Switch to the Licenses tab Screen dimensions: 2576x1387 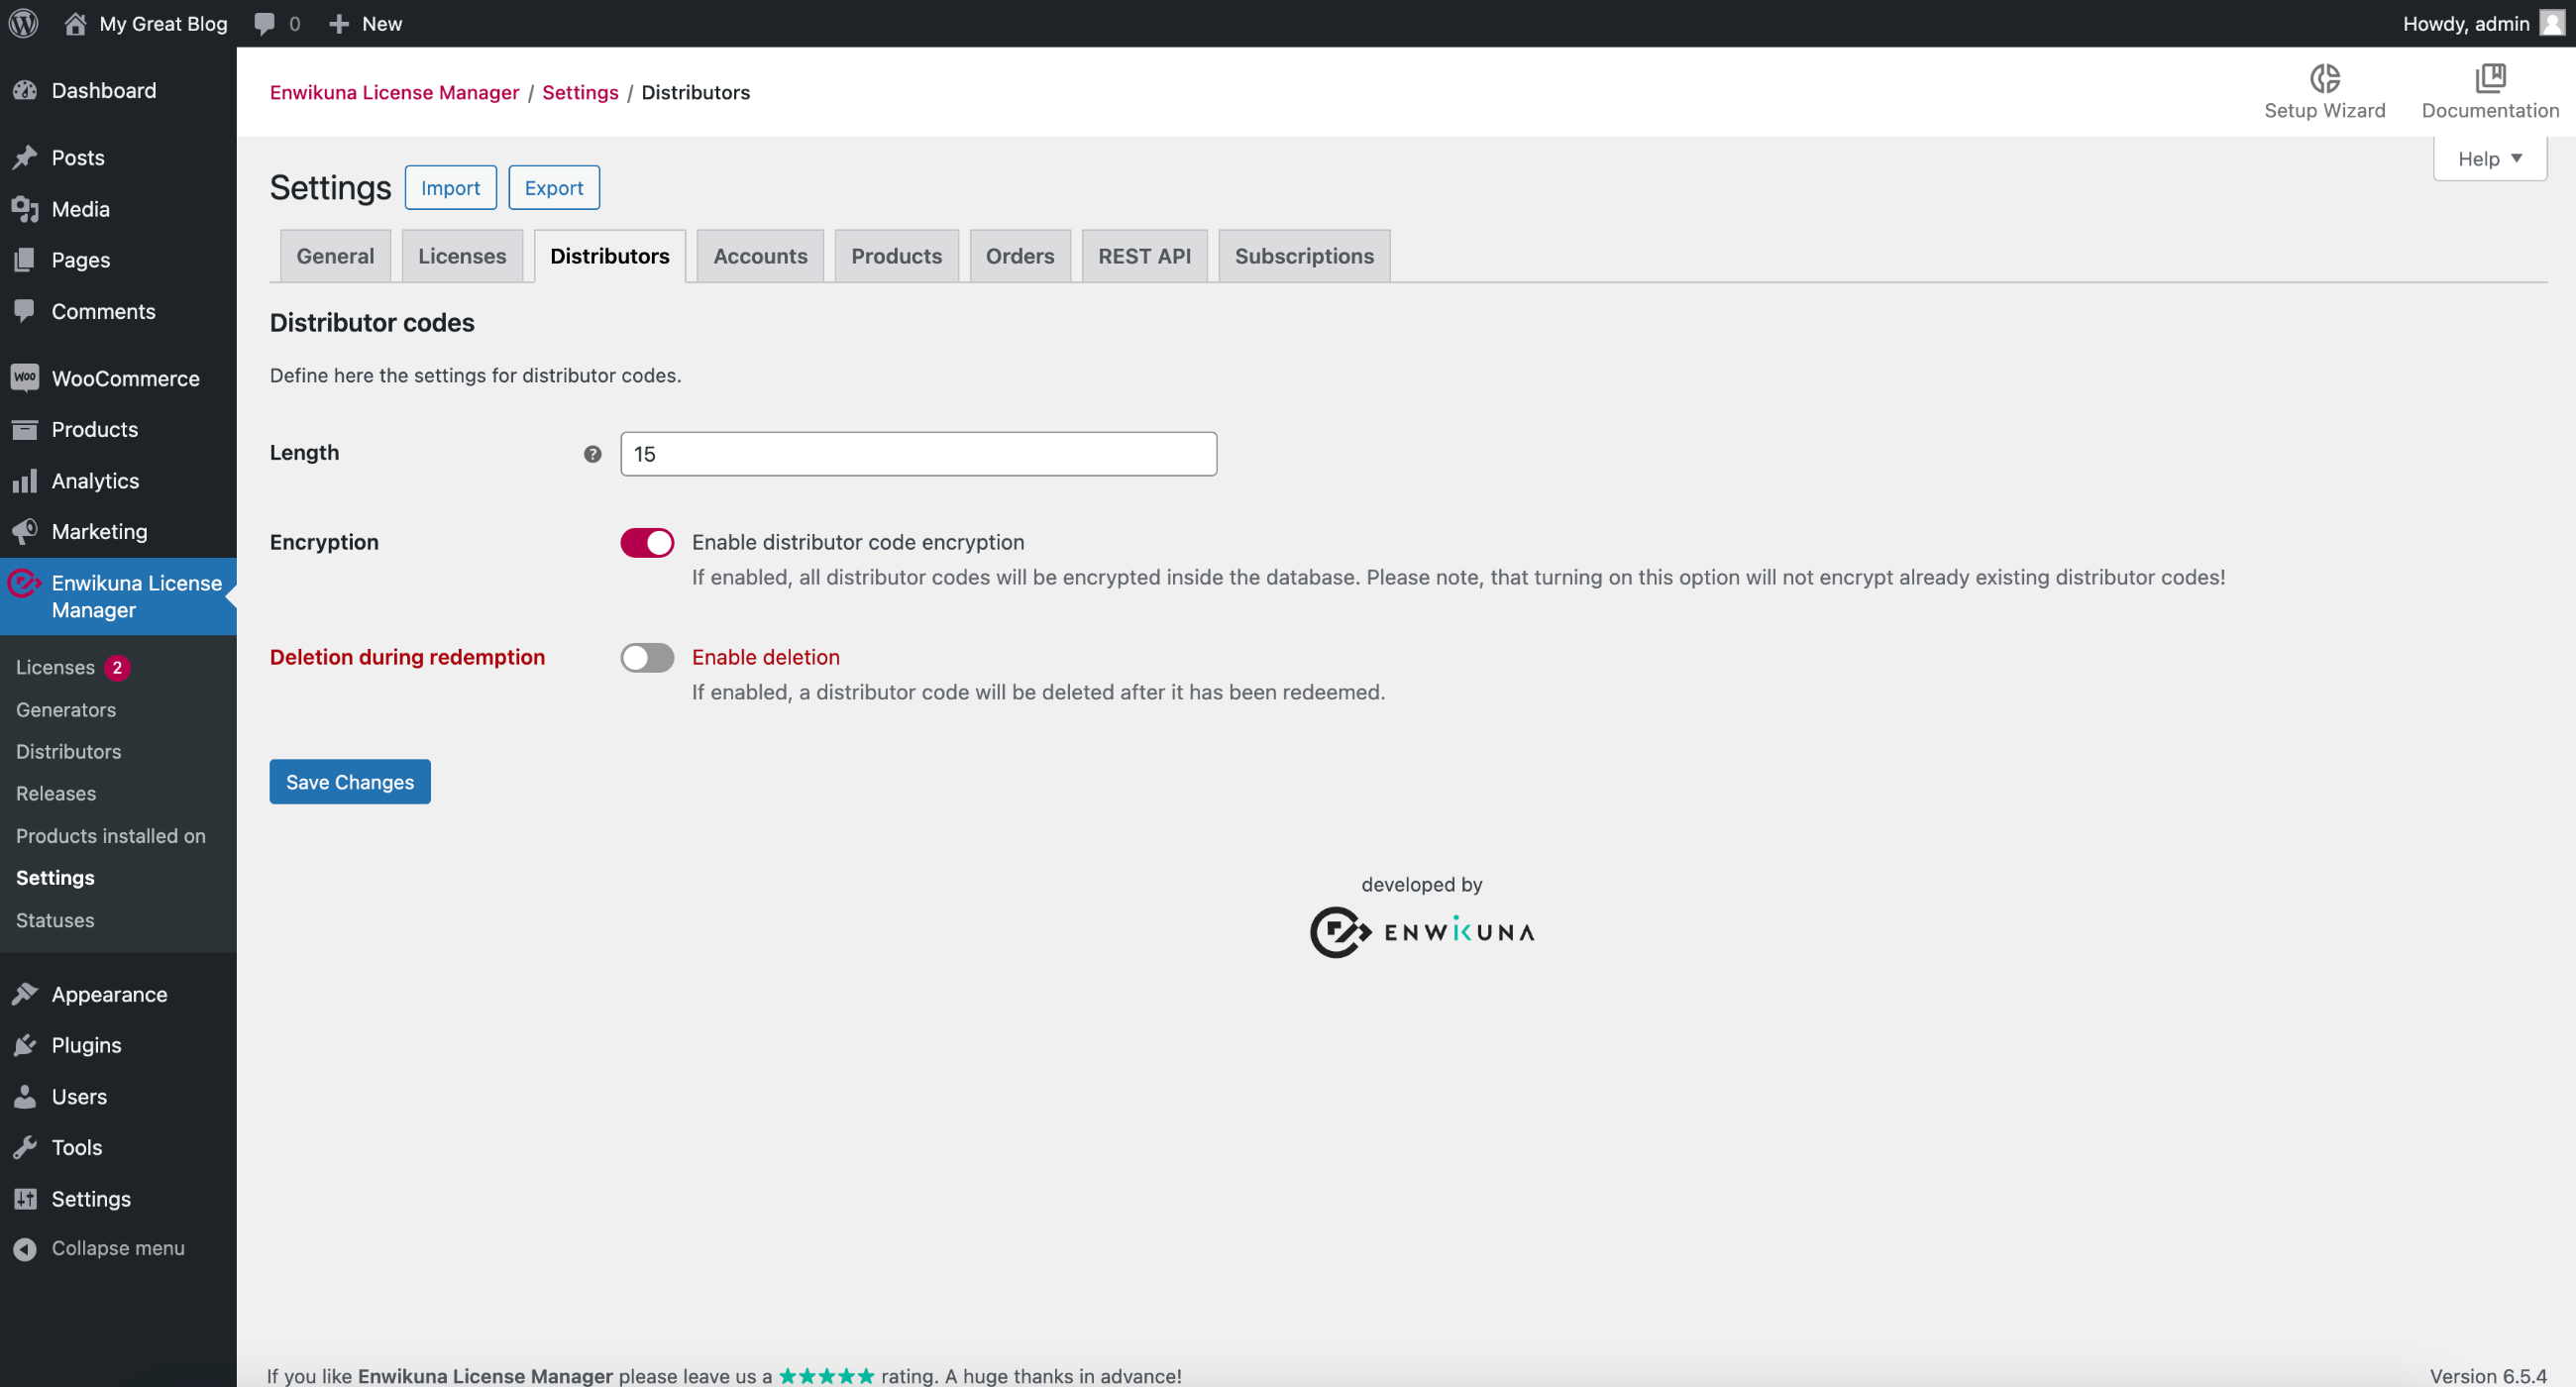[x=462, y=256]
